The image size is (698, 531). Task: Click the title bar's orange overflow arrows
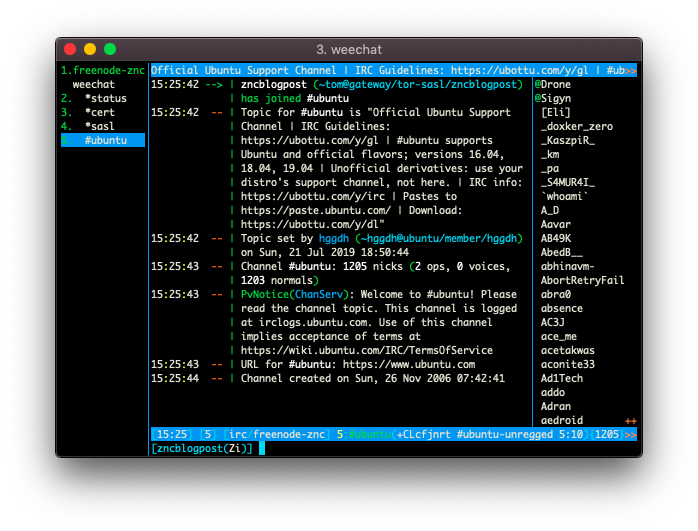[x=630, y=71]
